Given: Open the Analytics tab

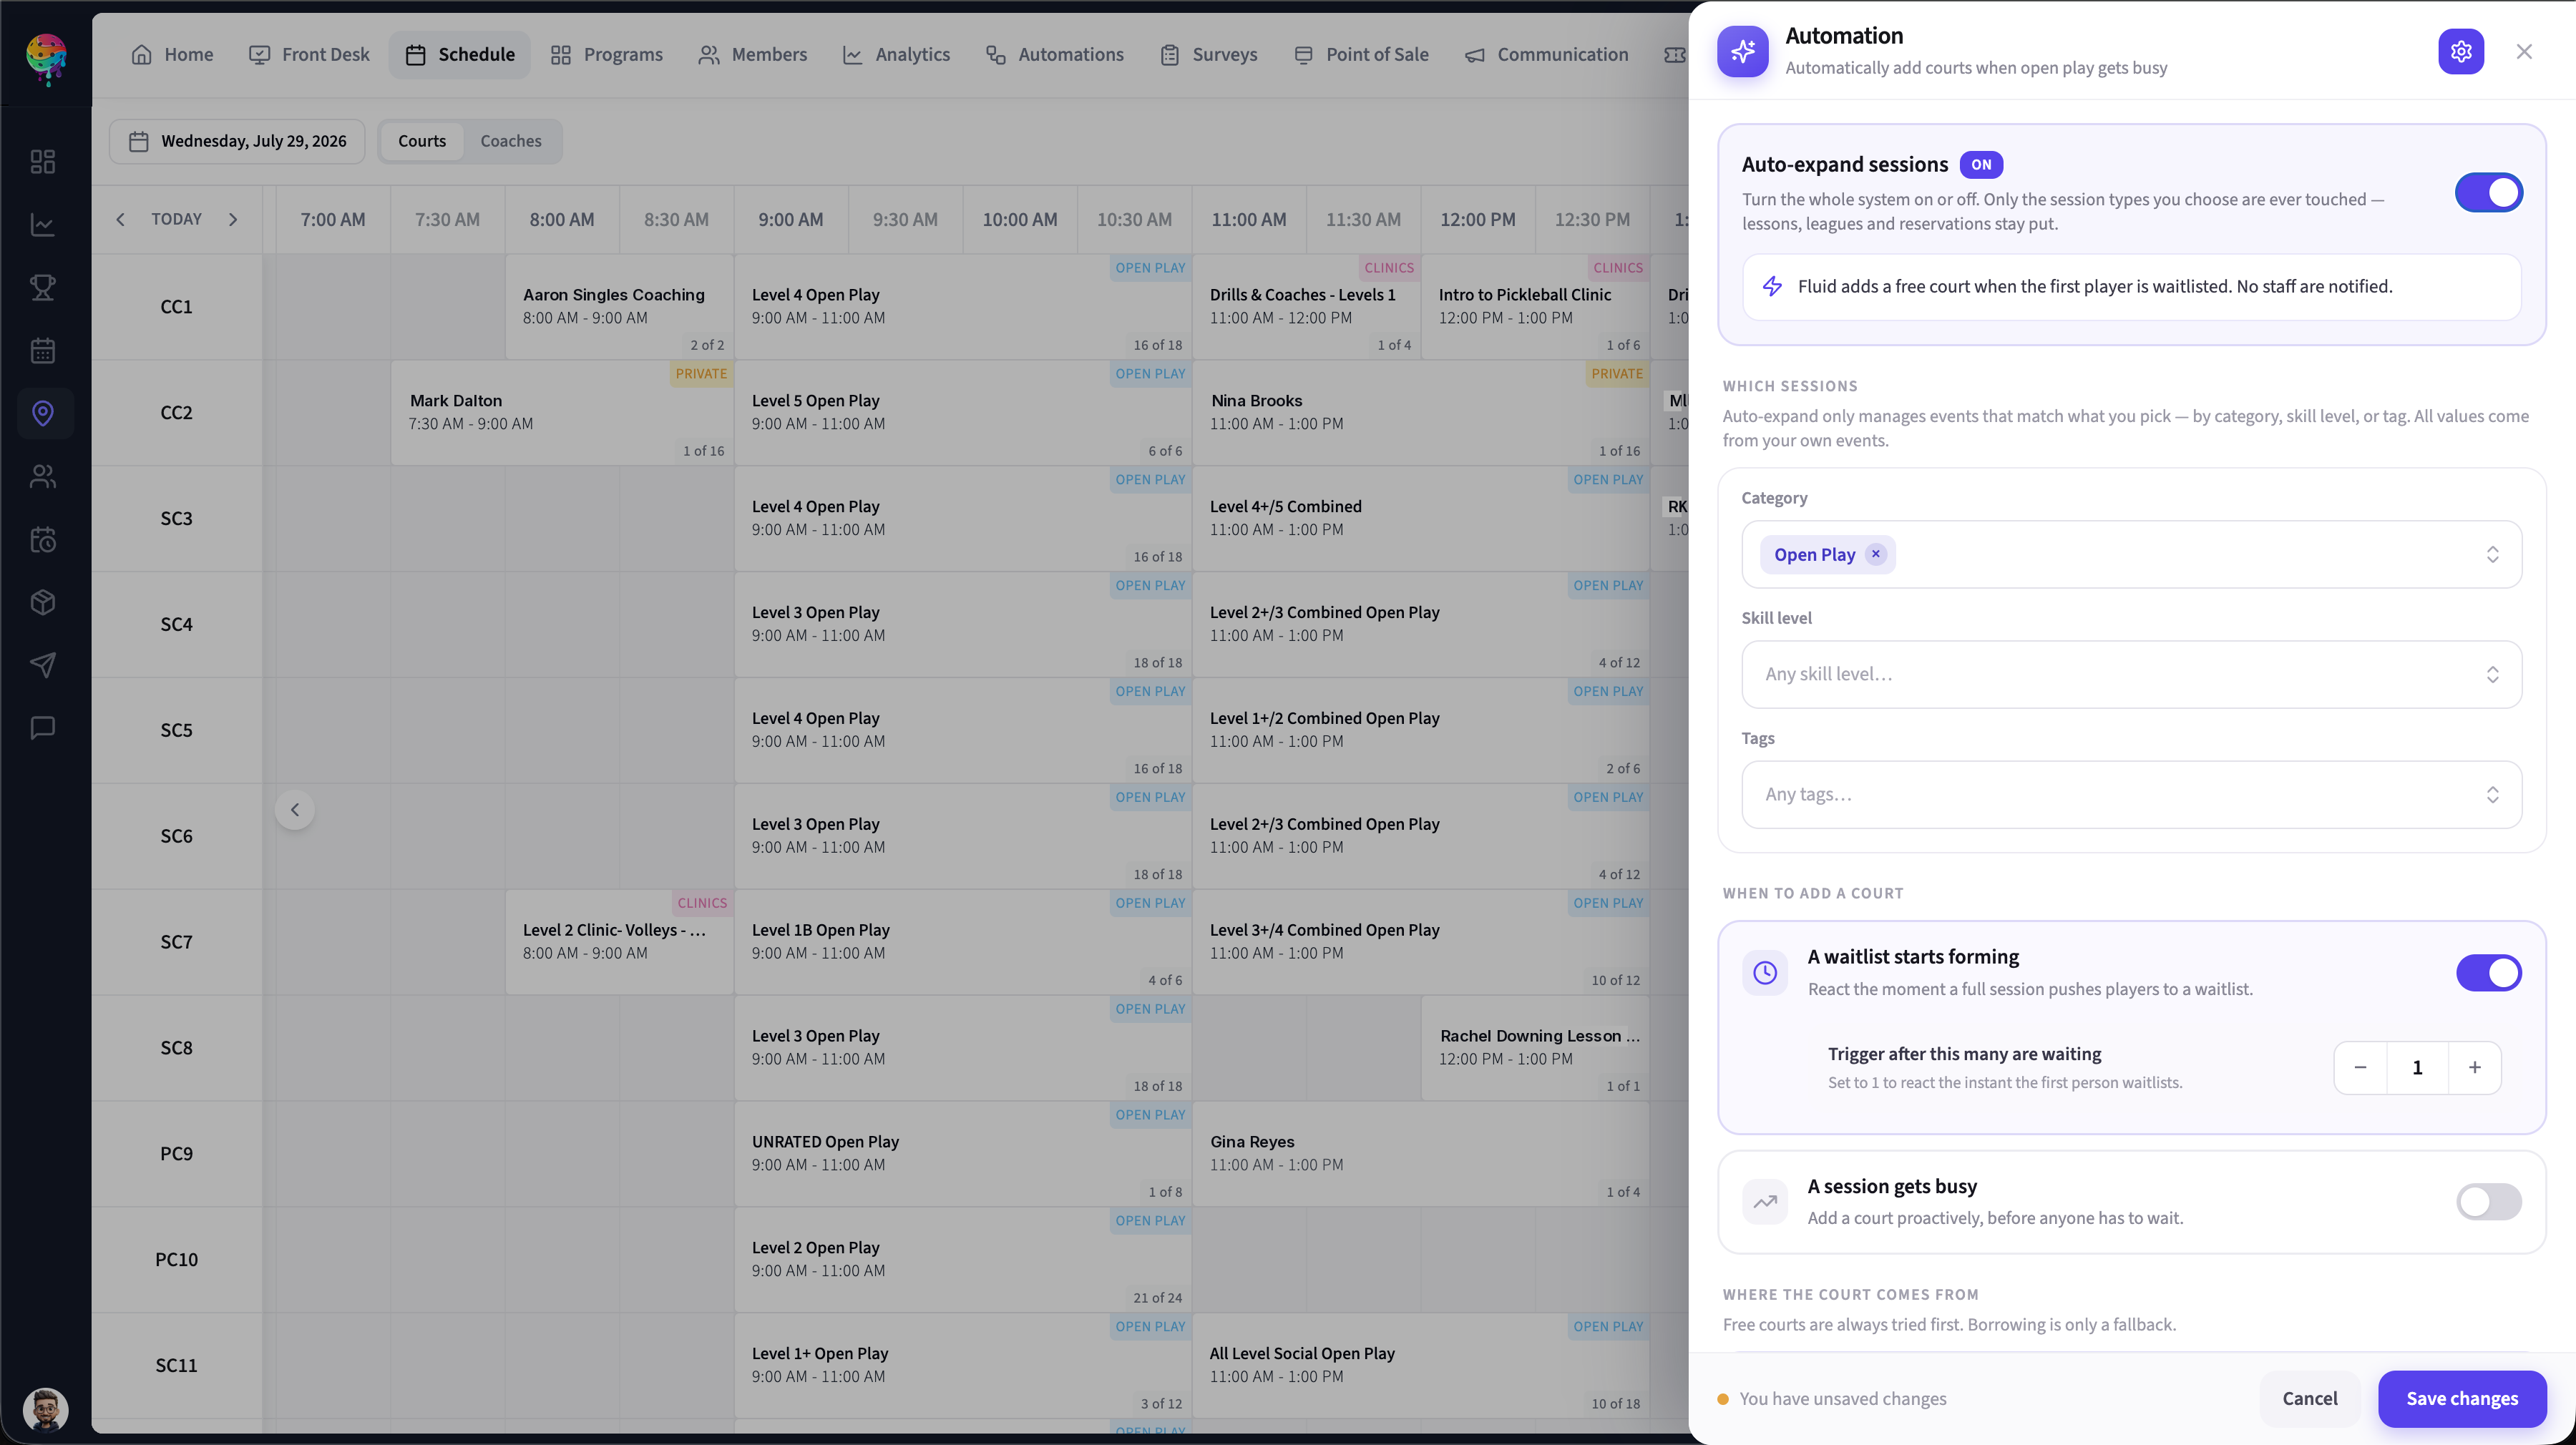Looking at the screenshot, I should (x=896, y=54).
